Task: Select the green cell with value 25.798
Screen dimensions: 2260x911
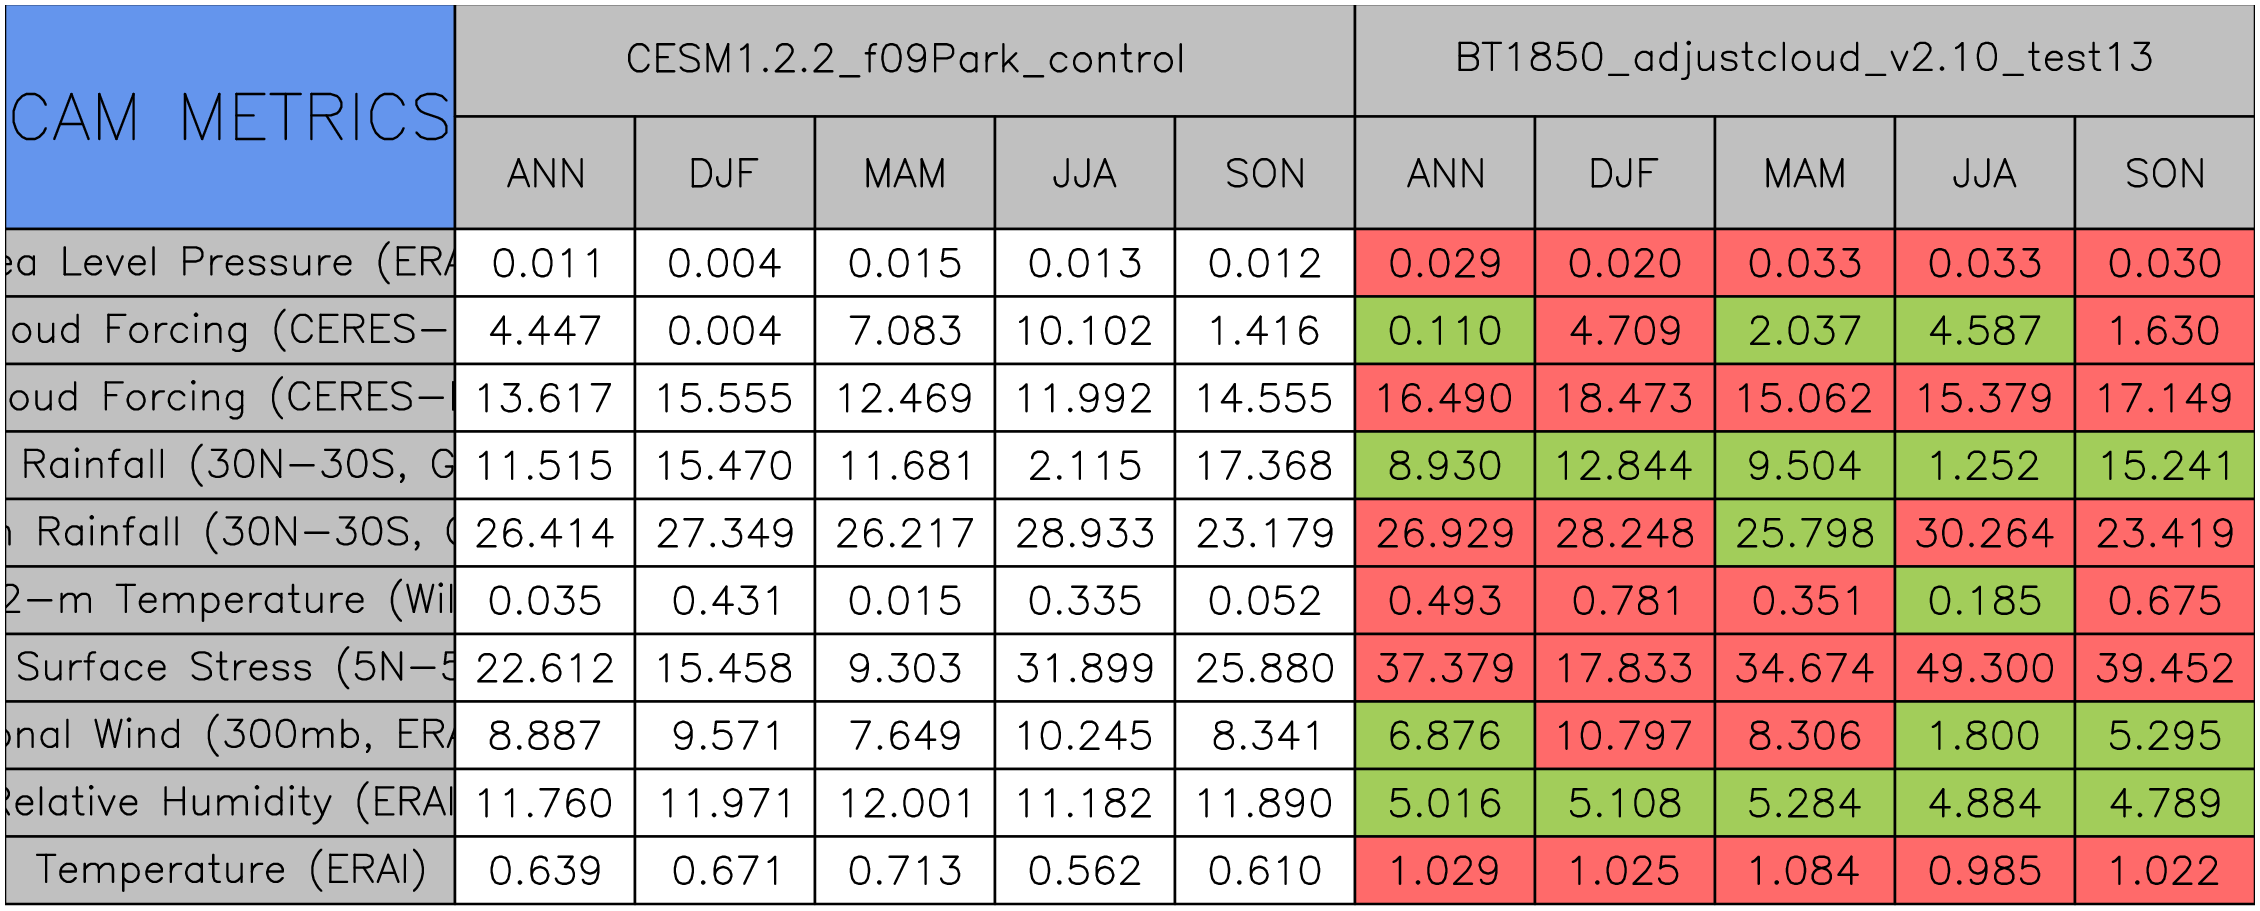Action: point(1804,533)
